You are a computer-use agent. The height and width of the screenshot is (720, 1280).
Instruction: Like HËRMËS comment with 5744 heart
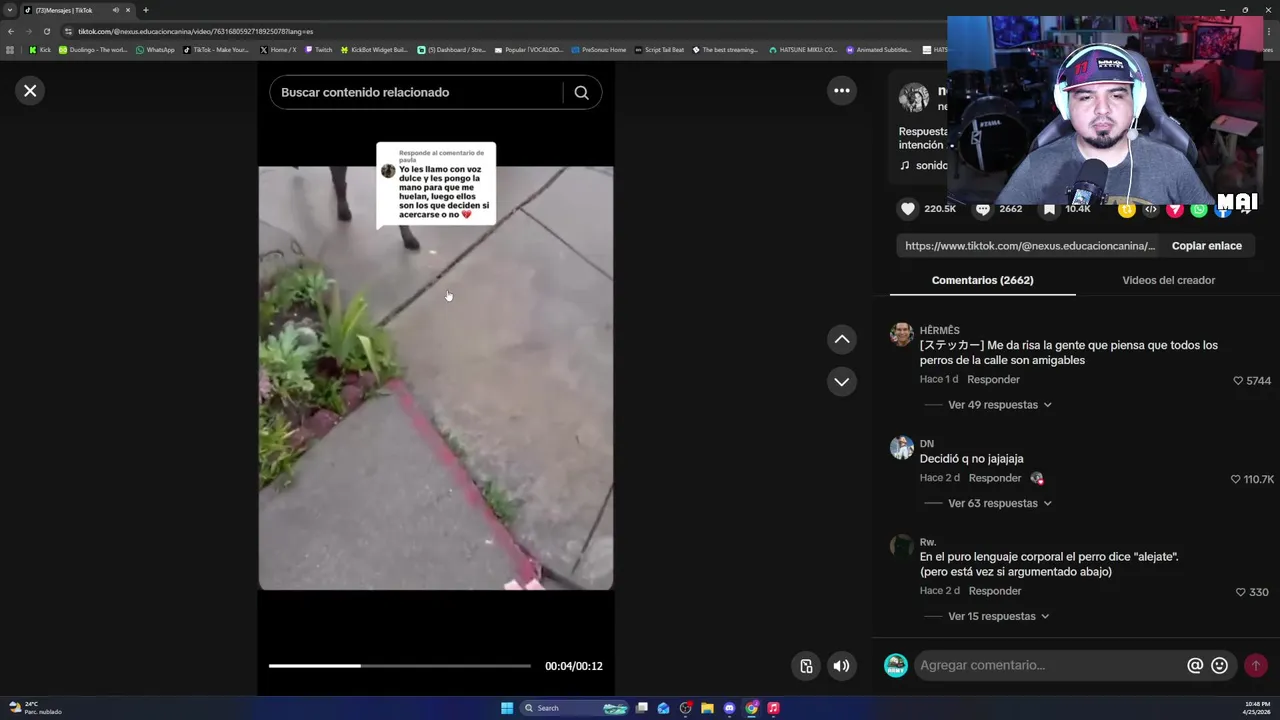click(x=1238, y=381)
